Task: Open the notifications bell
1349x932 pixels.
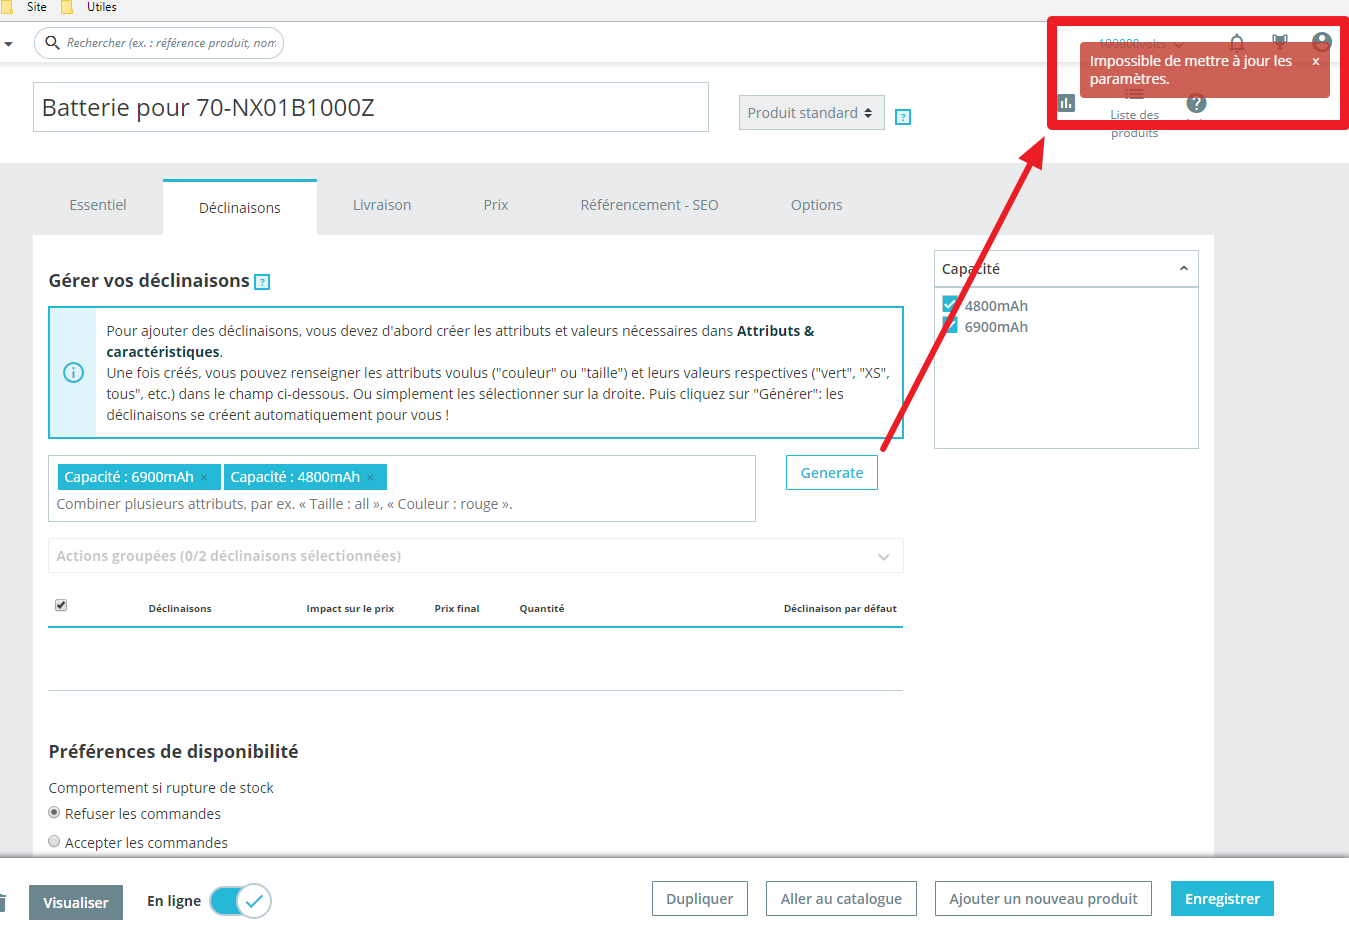Action: pyautogui.click(x=1237, y=42)
